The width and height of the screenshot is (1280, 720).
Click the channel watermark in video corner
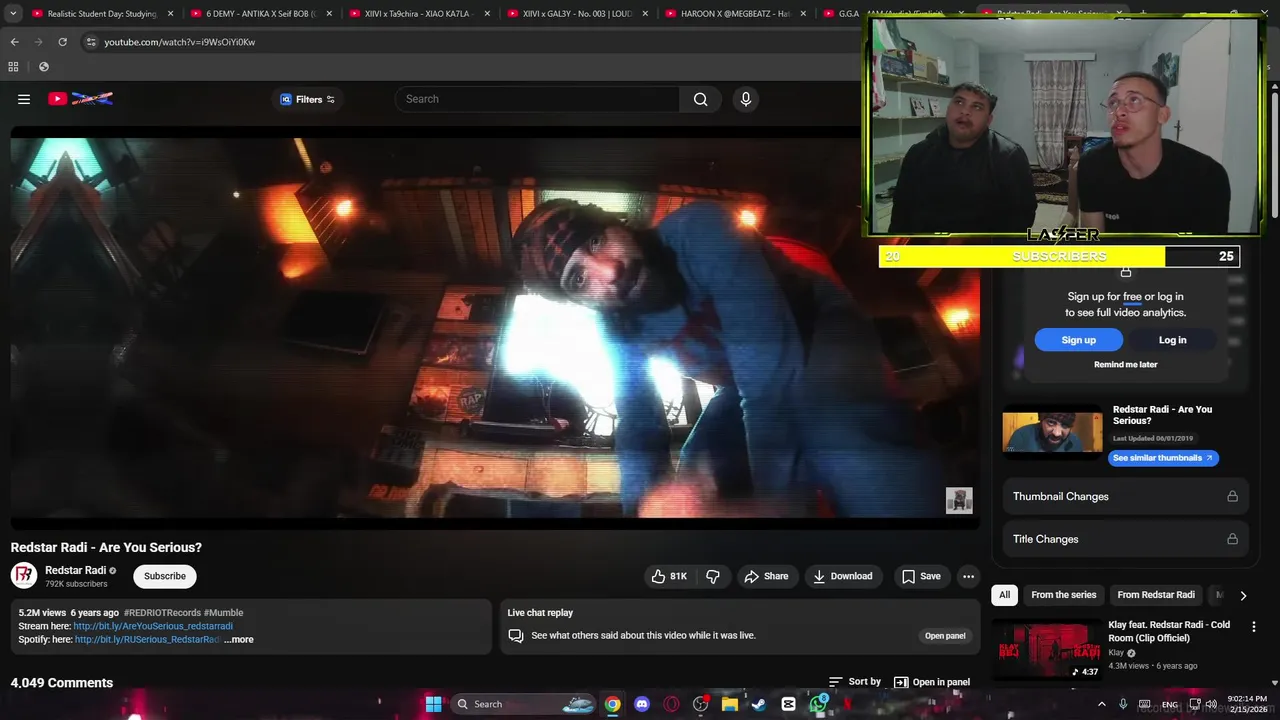point(959,500)
